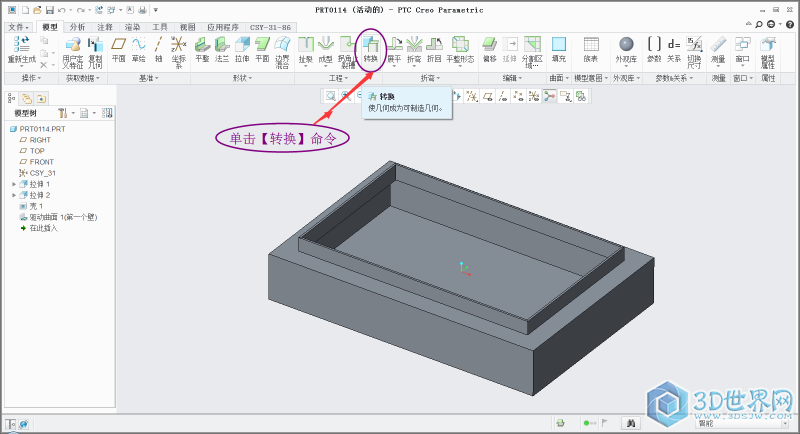Open 分割区域 (Split Area) tool
The image size is (800, 434).
pyautogui.click(x=532, y=52)
